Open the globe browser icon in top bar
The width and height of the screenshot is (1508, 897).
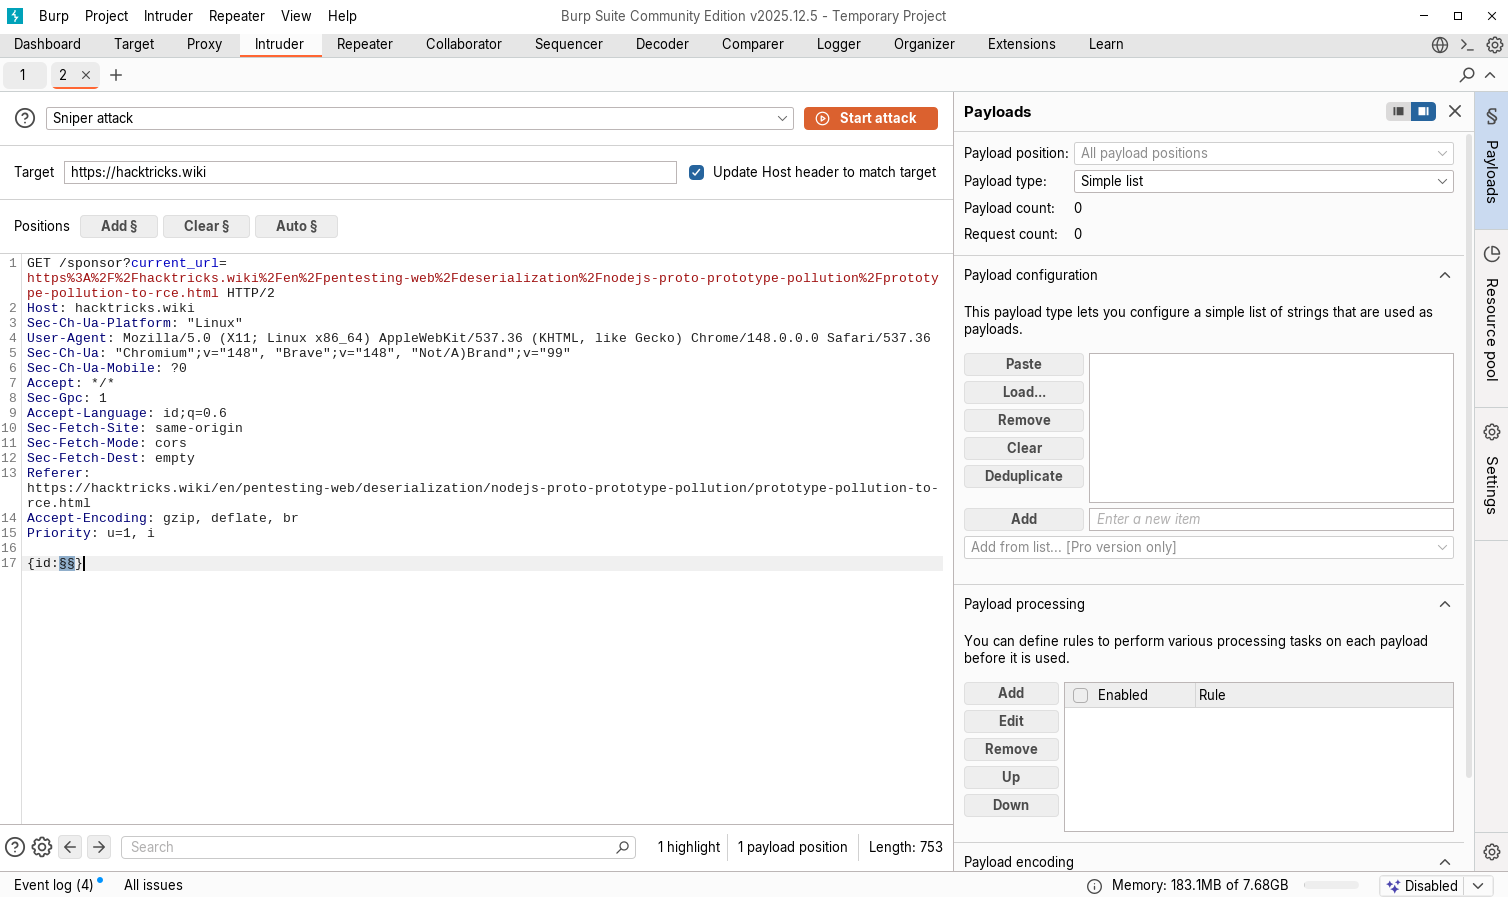pyautogui.click(x=1440, y=45)
